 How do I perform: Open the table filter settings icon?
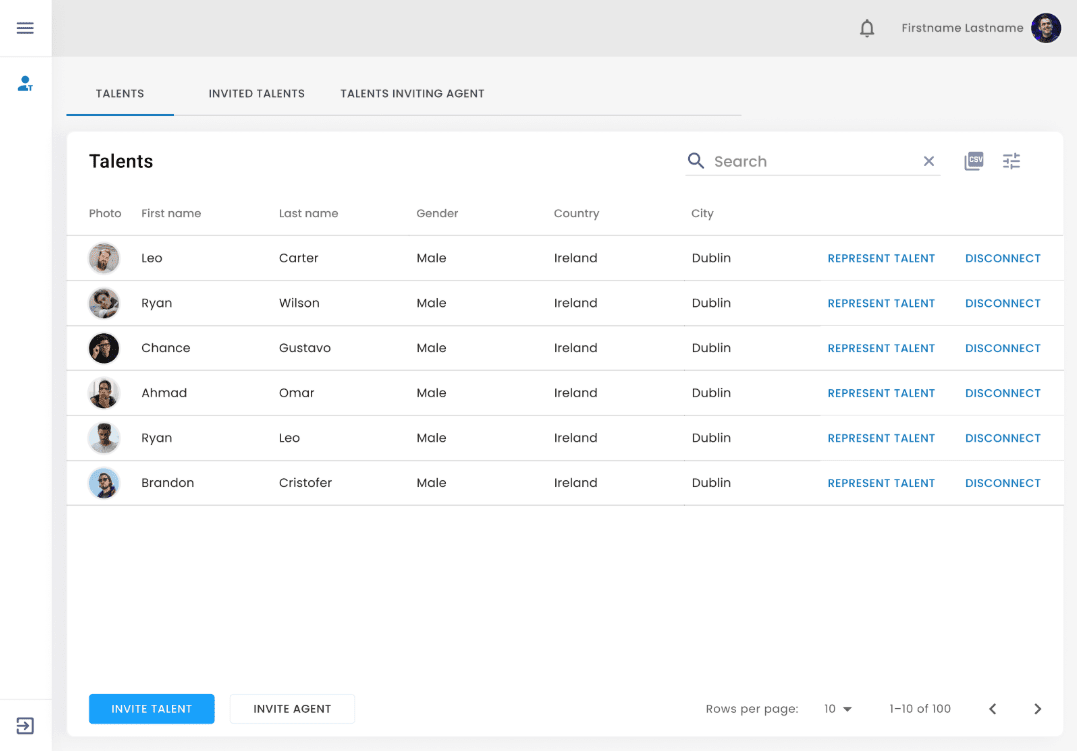1011,161
